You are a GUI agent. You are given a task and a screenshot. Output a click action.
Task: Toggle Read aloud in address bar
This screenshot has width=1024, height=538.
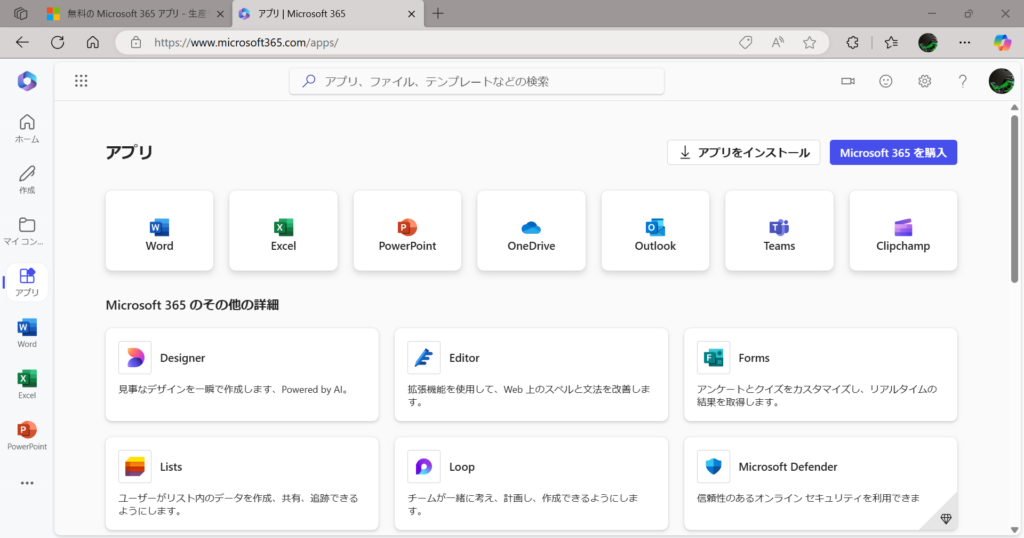pos(777,42)
